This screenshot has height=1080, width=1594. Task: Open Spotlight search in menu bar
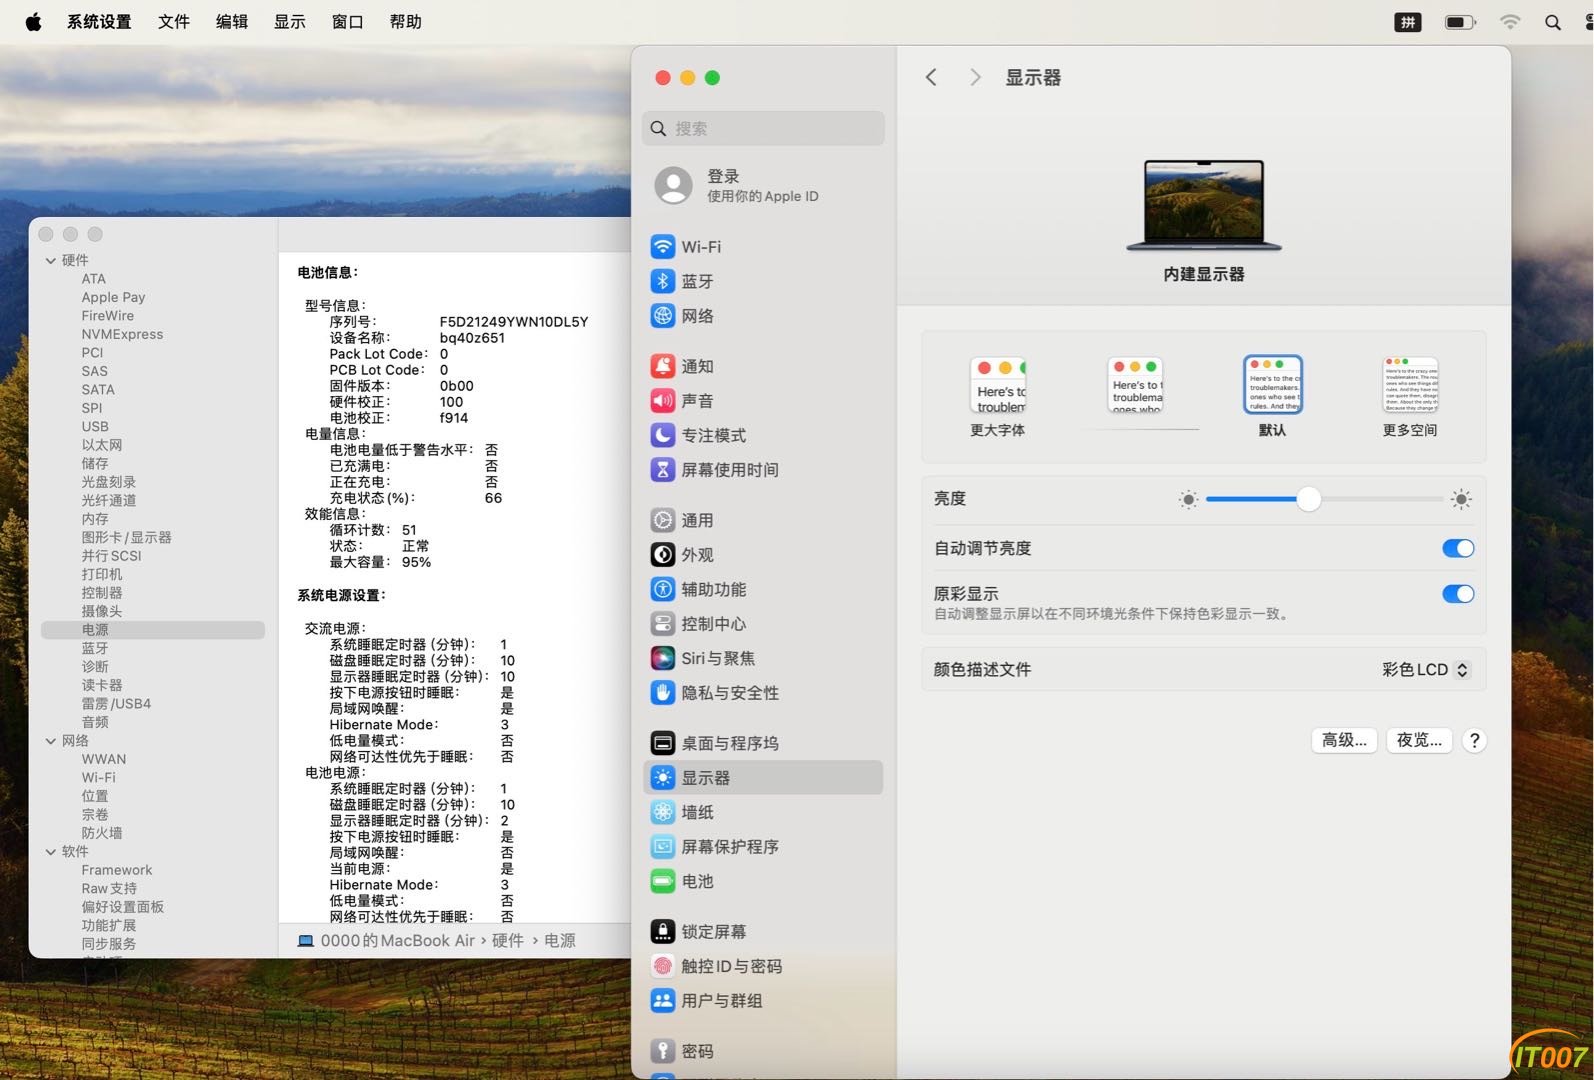click(x=1552, y=22)
